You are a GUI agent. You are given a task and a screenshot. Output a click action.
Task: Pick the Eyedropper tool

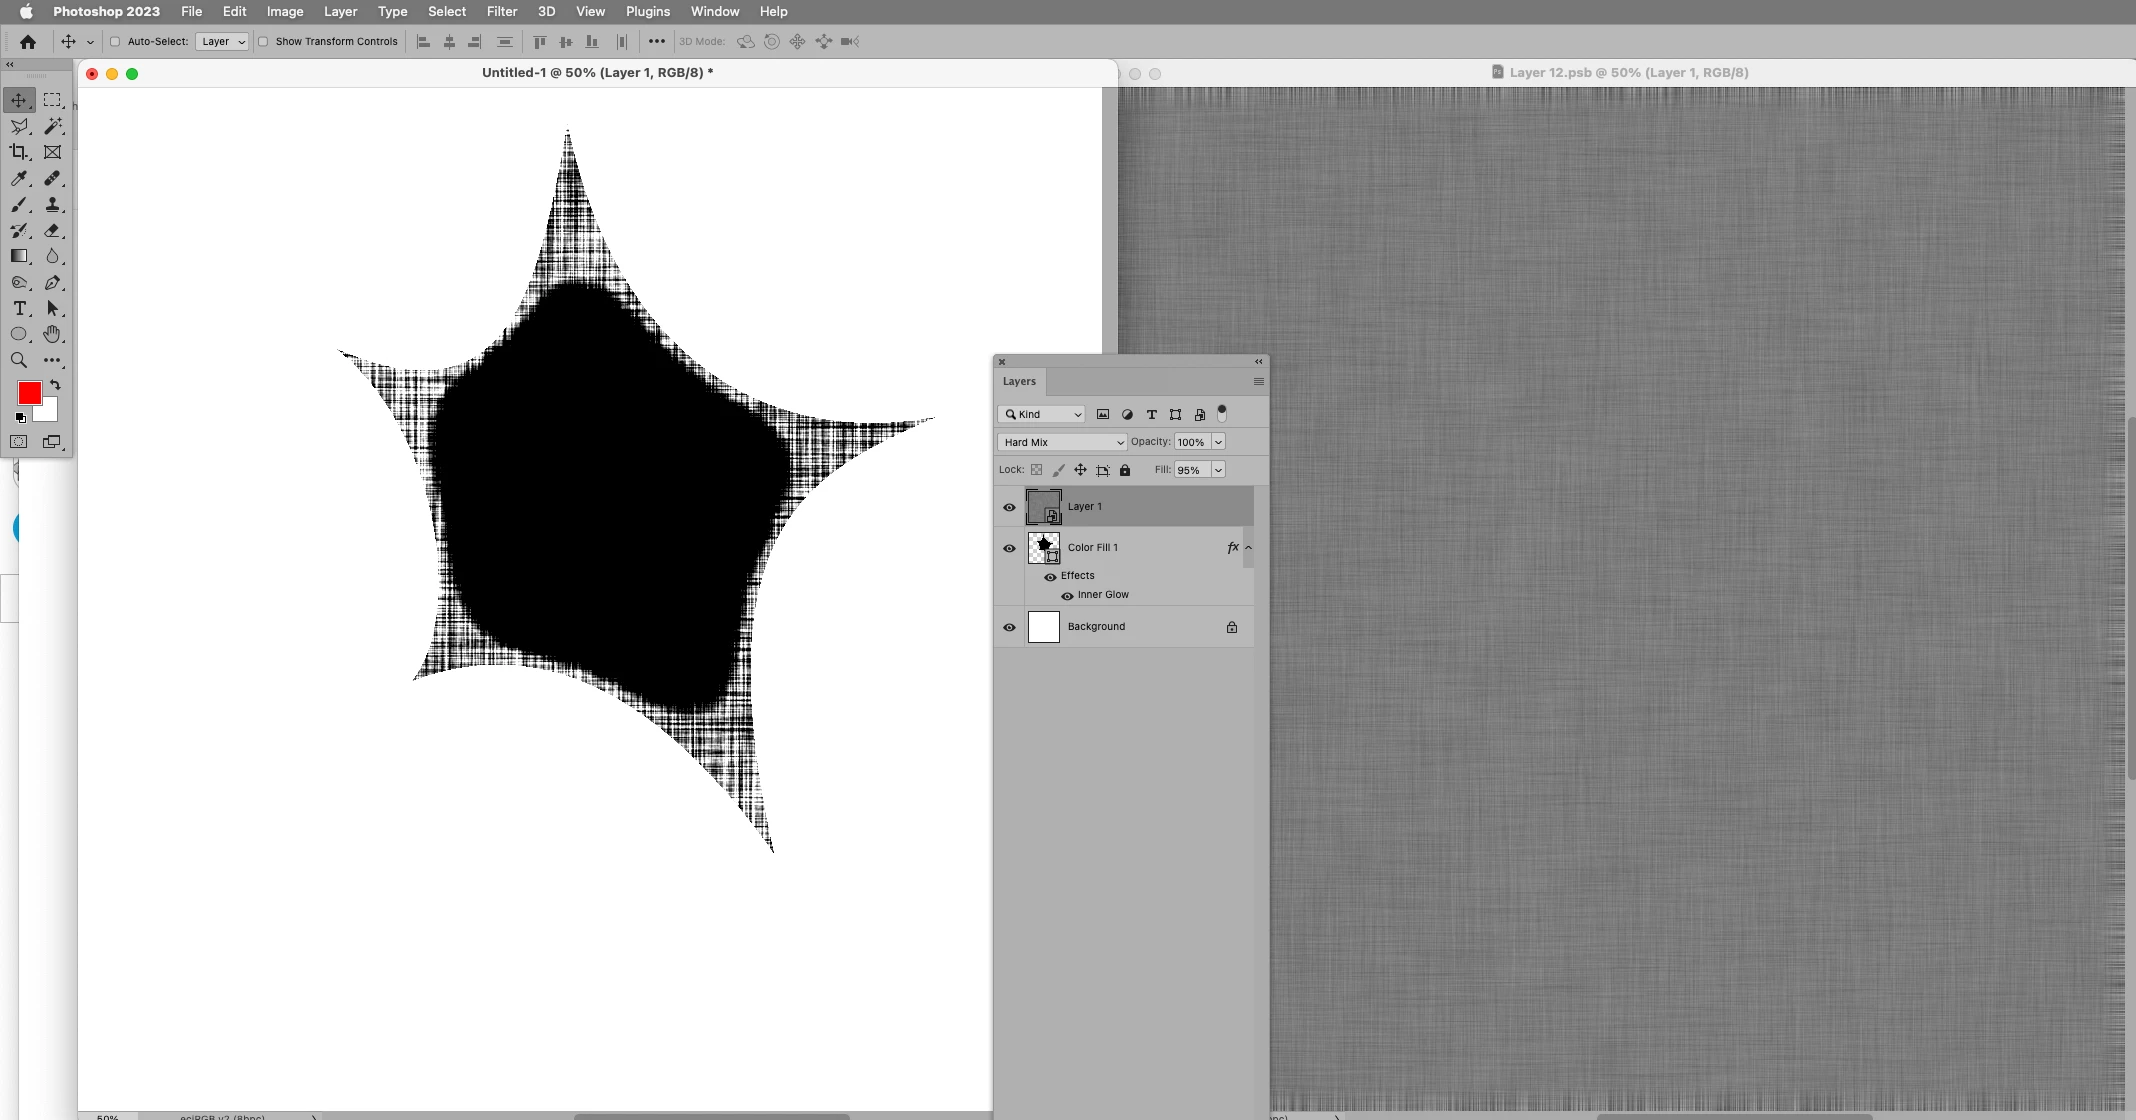click(x=19, y=178)
